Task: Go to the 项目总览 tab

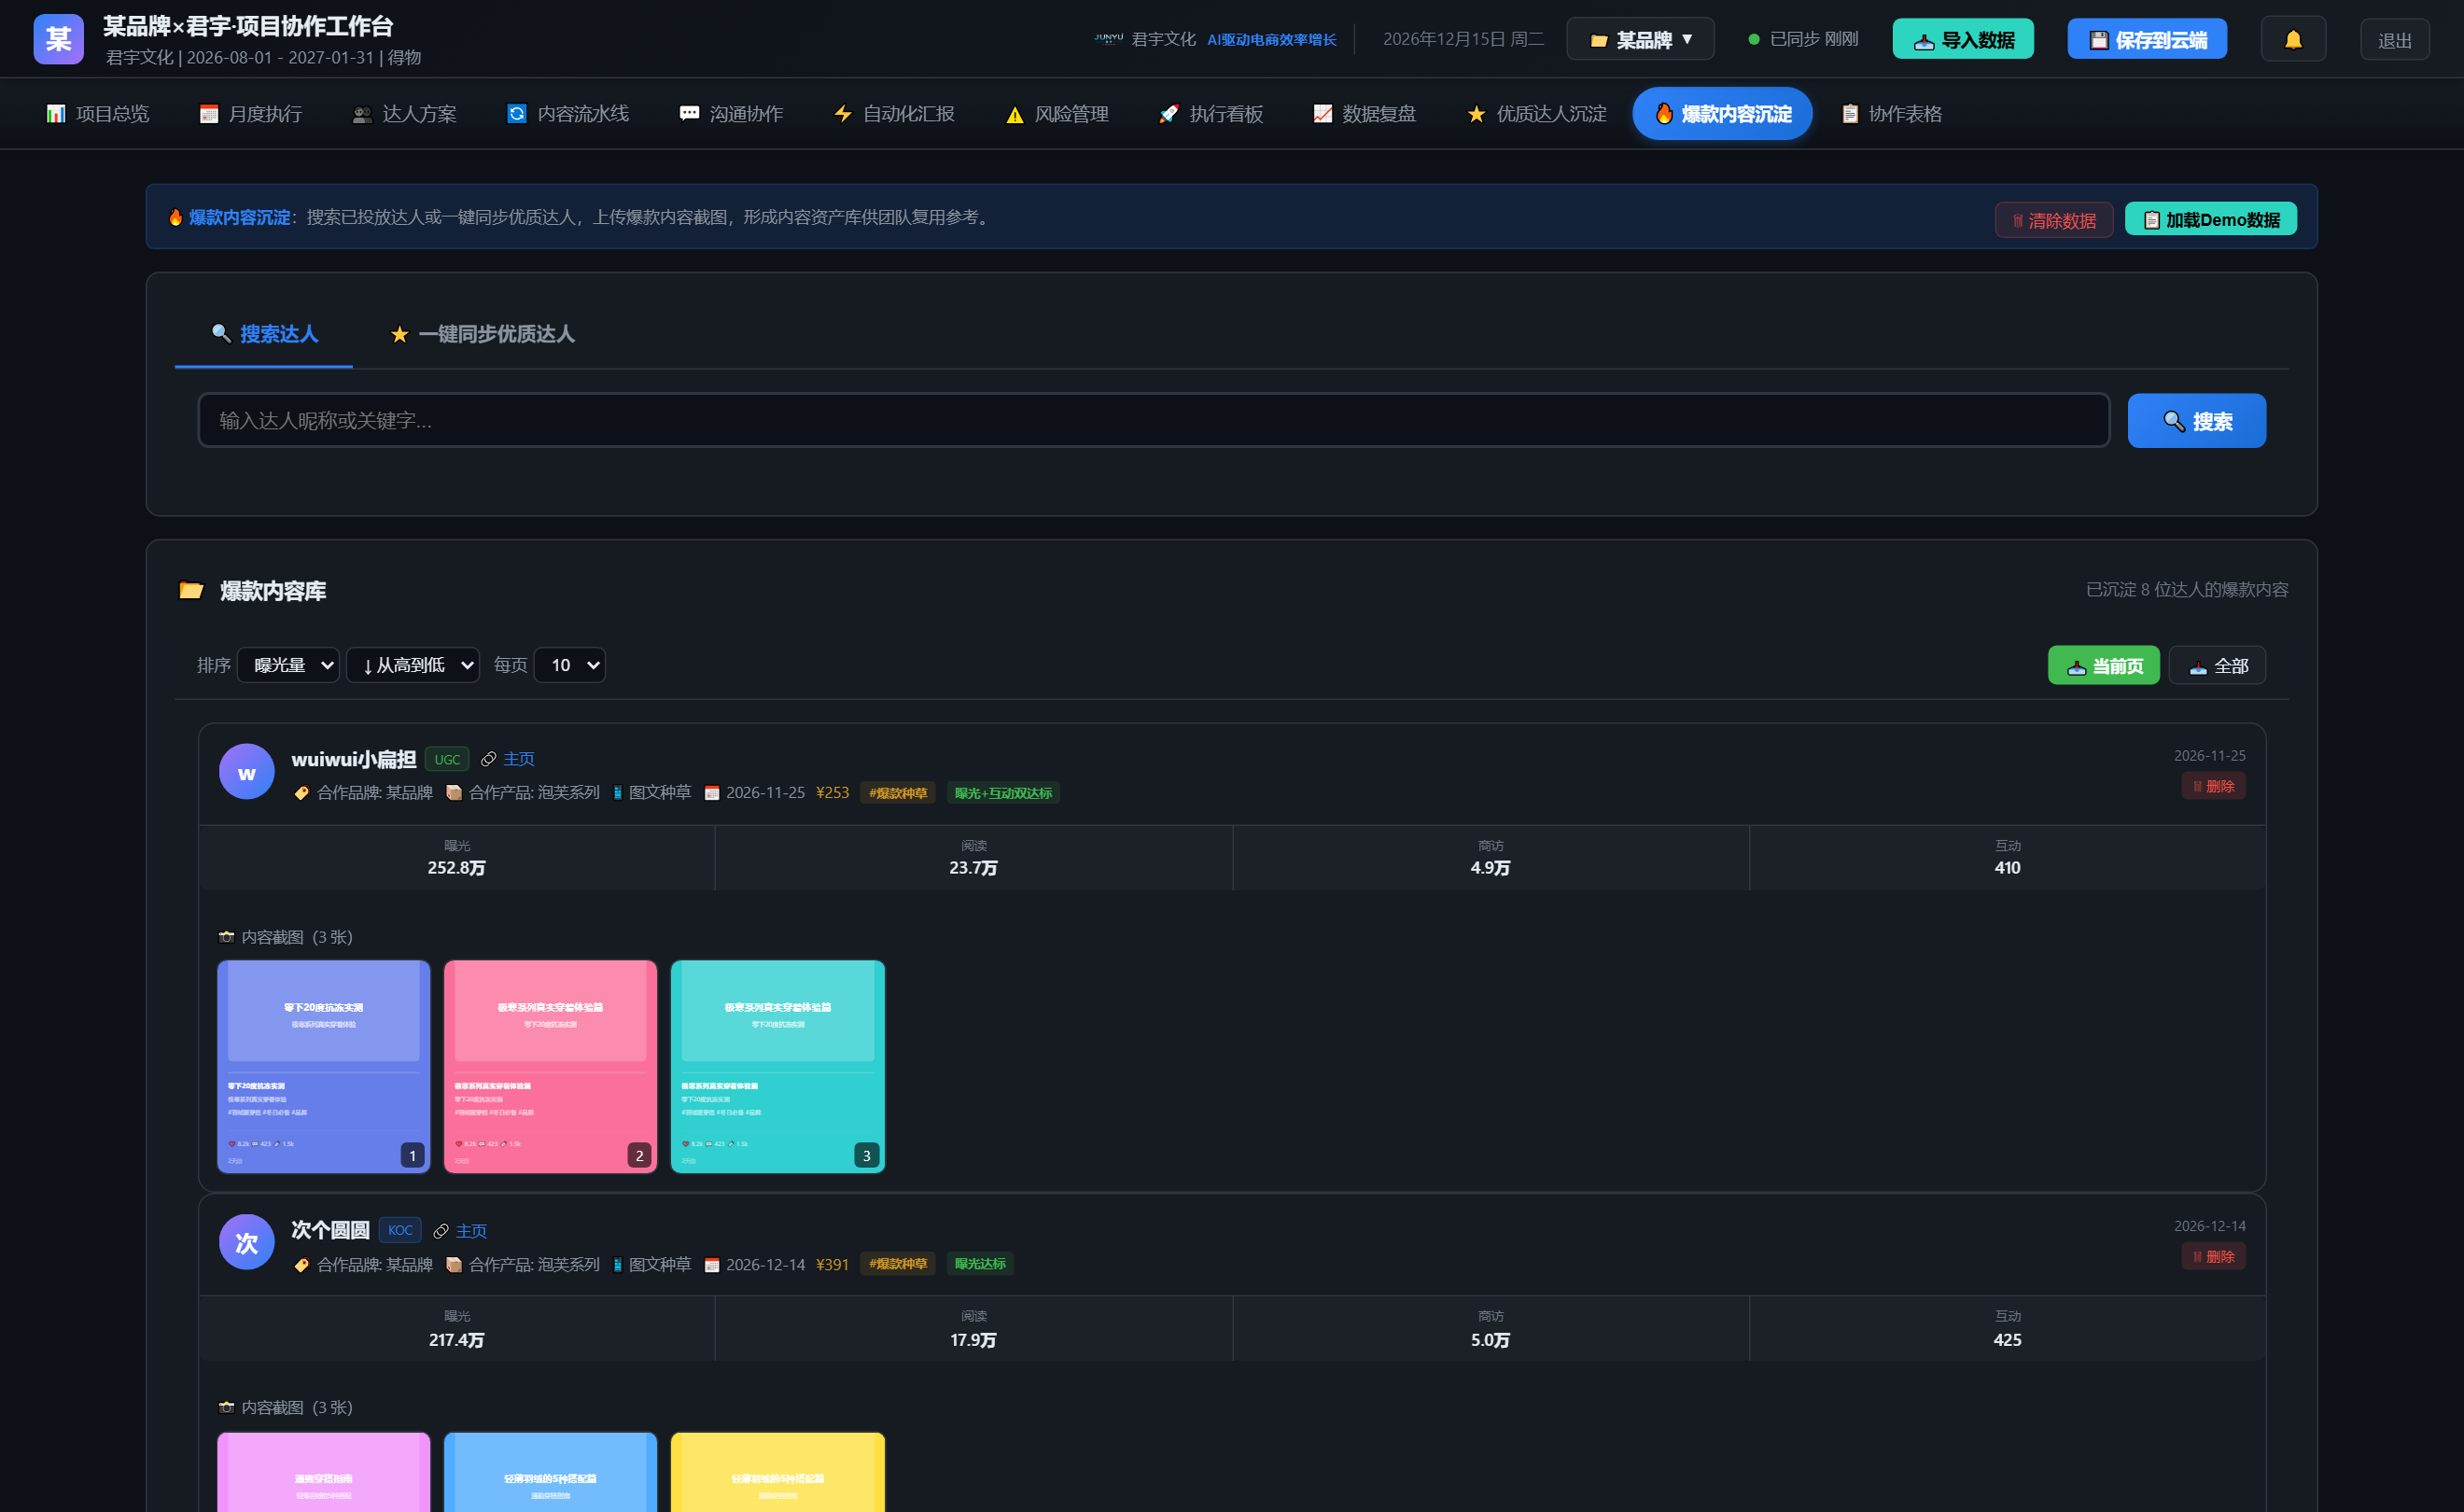Action: click(x=98, y=114)
